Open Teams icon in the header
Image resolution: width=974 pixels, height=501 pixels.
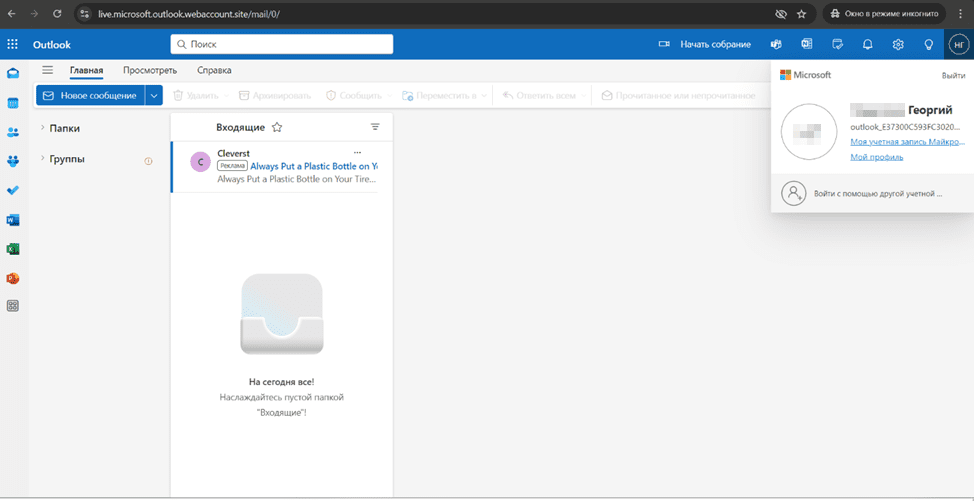click(776, 44)
